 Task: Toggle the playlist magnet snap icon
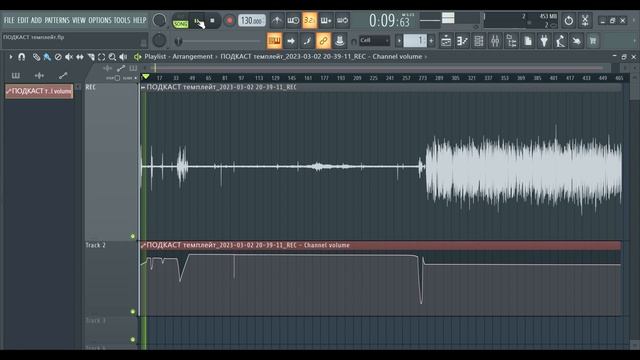pyautogui.click(x=22, y=57)
